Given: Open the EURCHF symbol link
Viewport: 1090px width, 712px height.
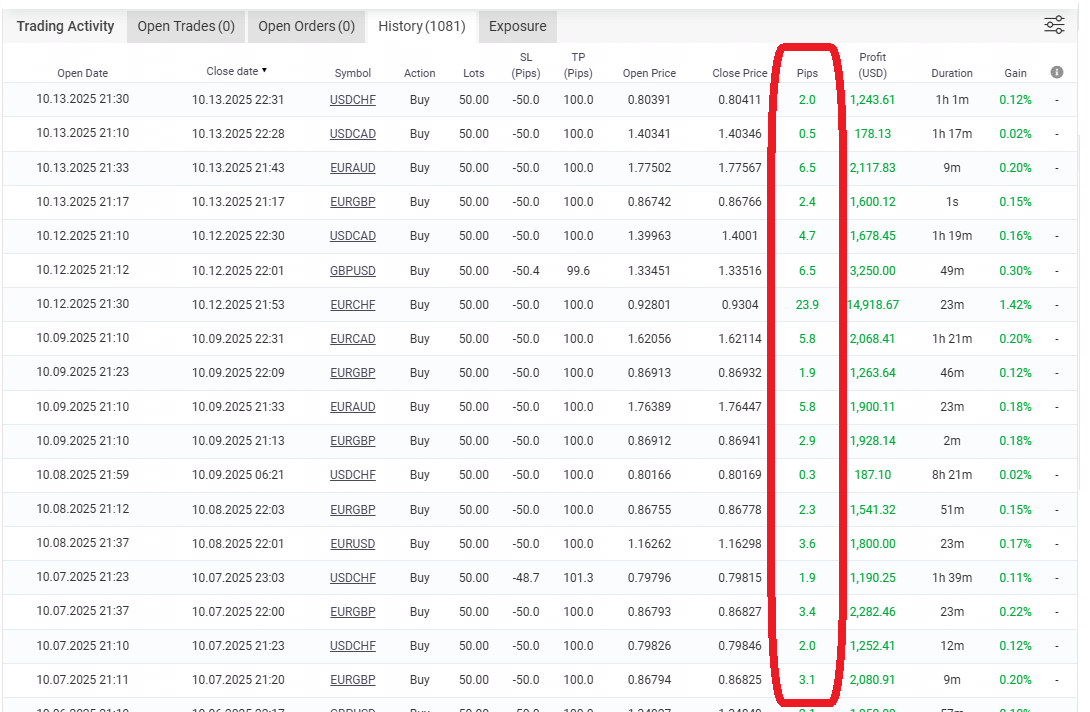Looking at the screenshot, I should 352,305.
